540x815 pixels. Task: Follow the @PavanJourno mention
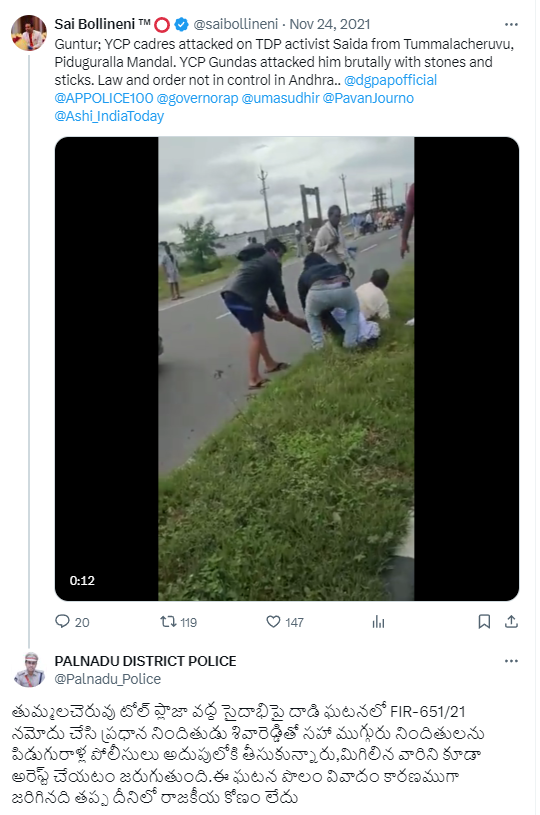click(368, 98)
